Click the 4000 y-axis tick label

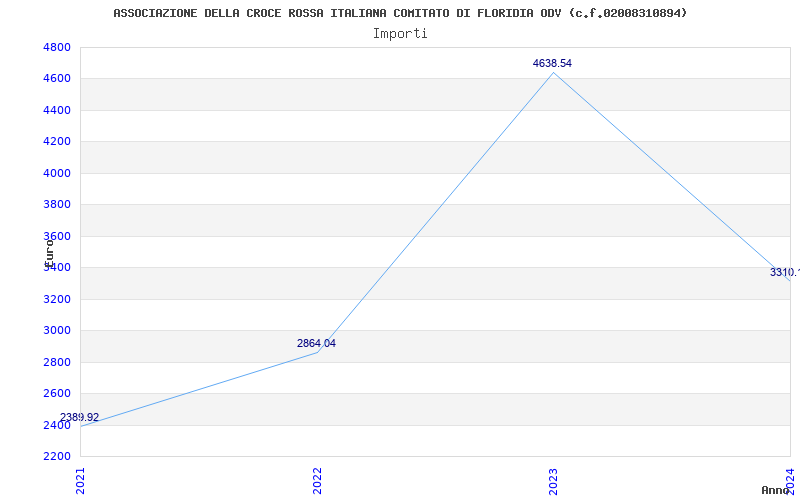57,173
